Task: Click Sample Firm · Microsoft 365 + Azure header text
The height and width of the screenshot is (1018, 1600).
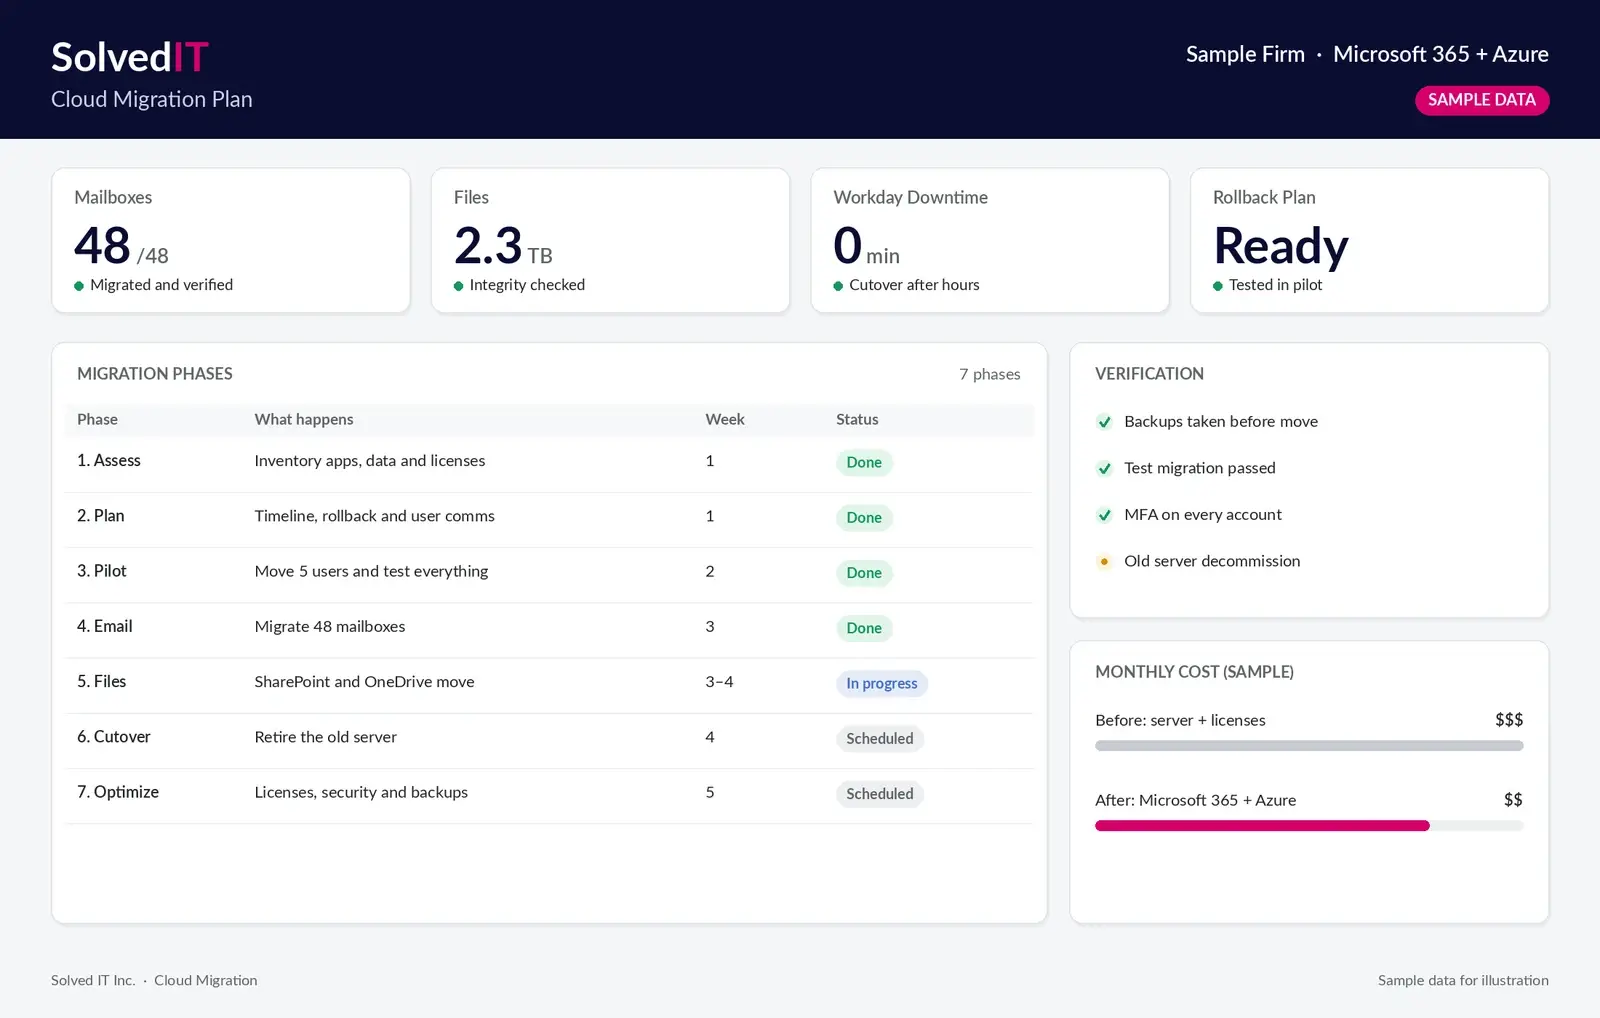Action: point(1367,54)
